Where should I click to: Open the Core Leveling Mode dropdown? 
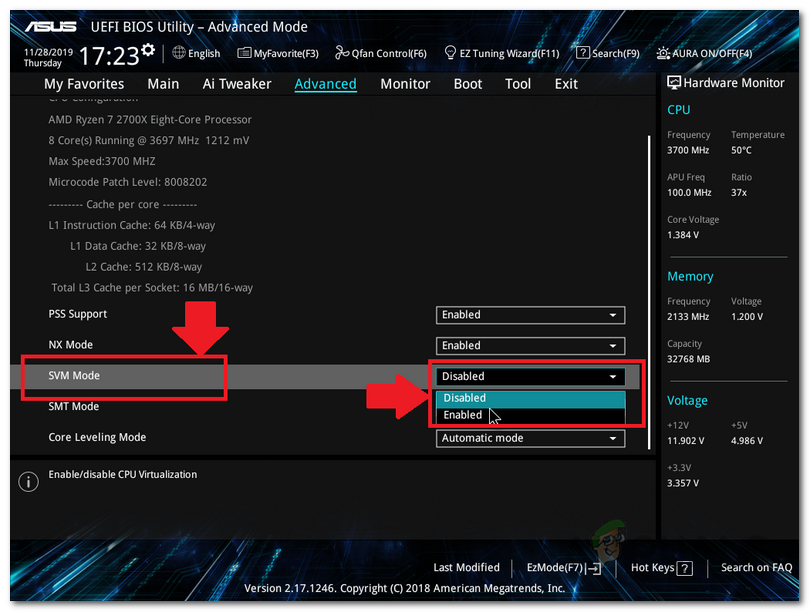click(531, 438)
